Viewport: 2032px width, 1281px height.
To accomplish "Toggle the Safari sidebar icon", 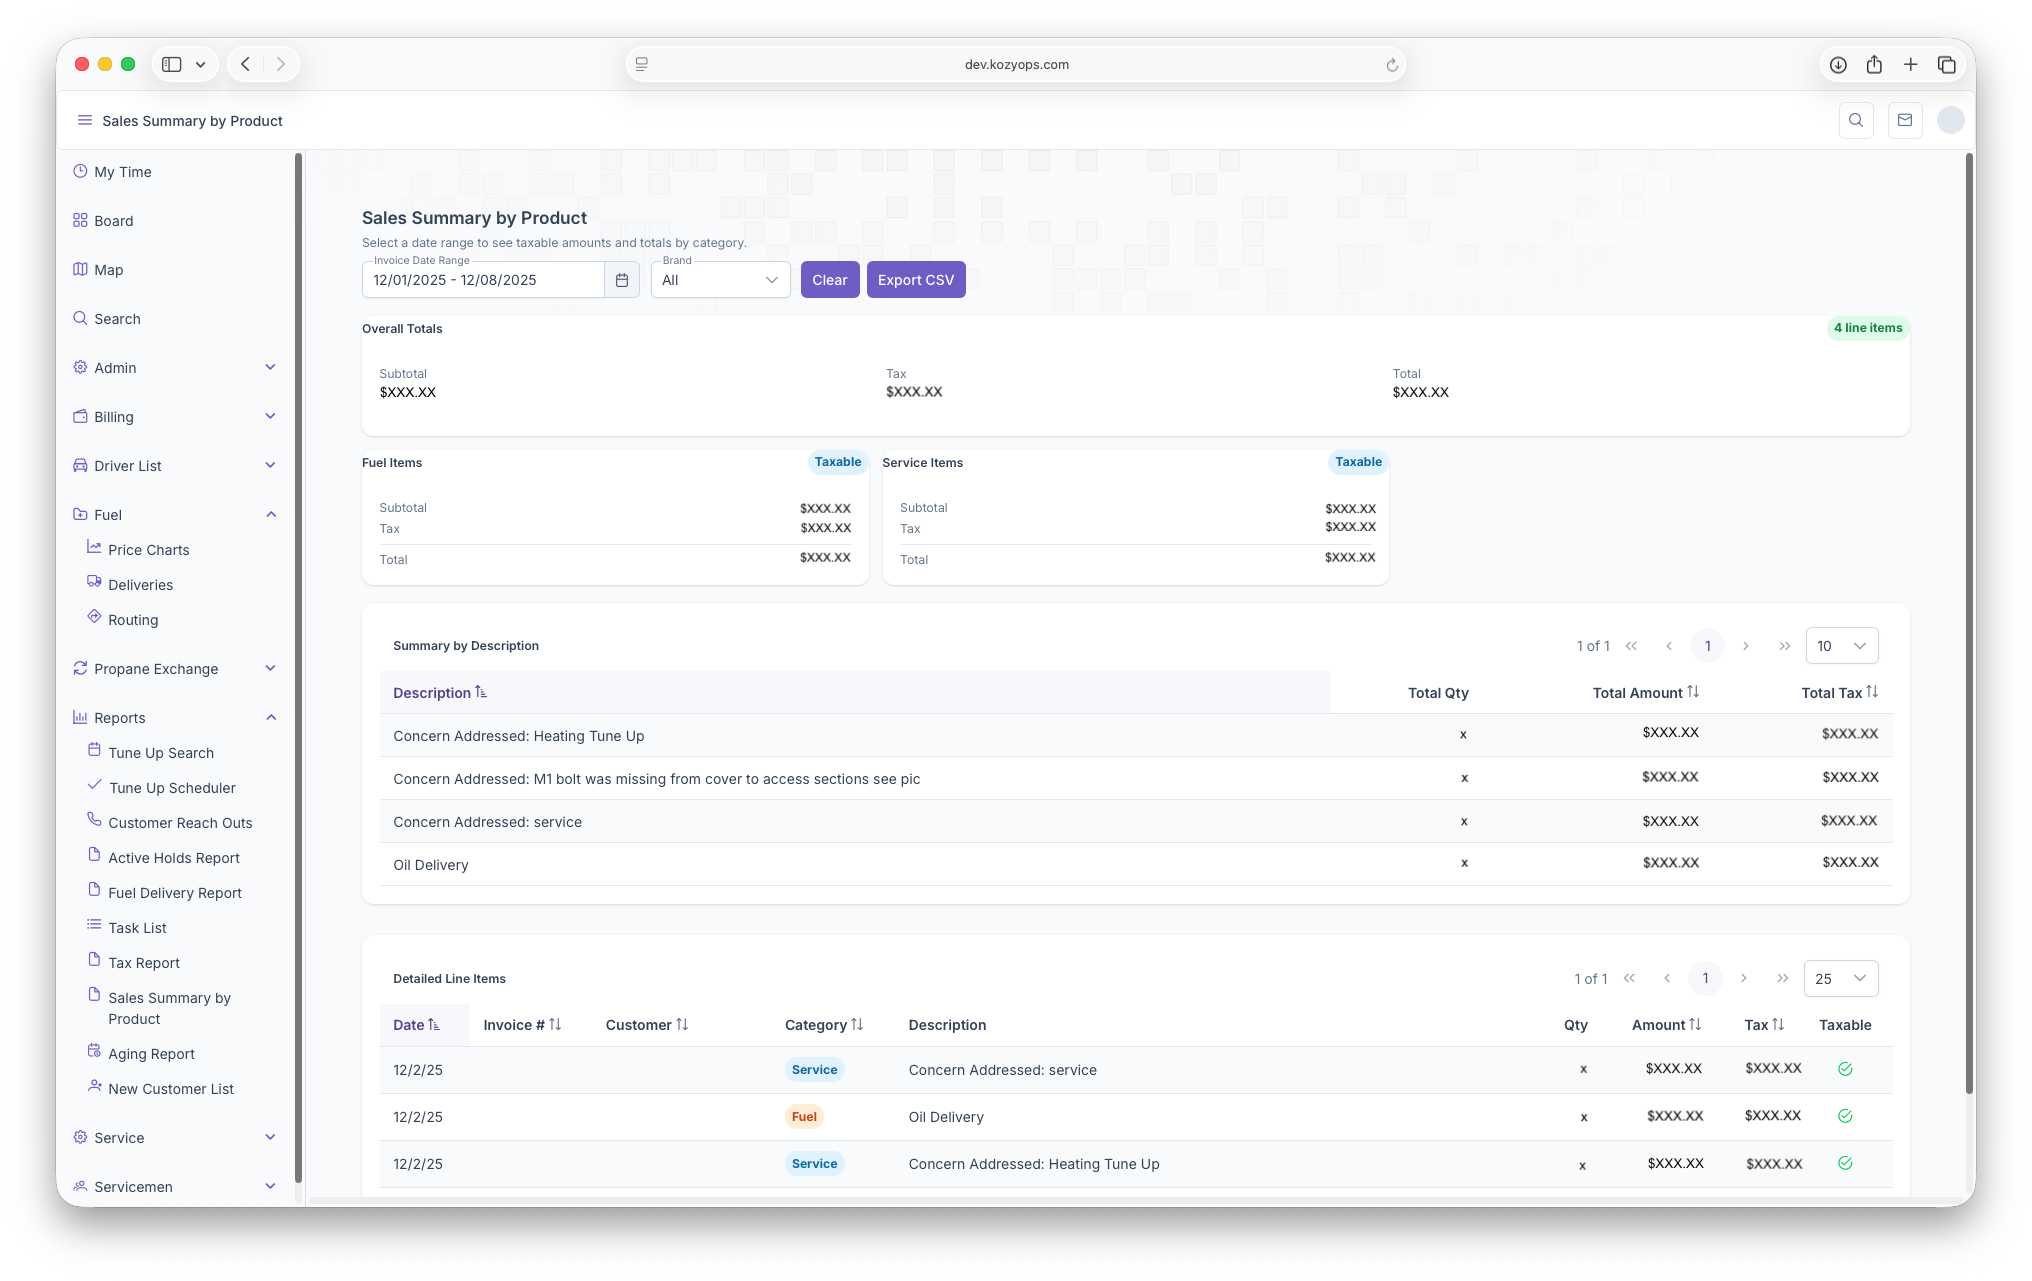I will 172,64.
